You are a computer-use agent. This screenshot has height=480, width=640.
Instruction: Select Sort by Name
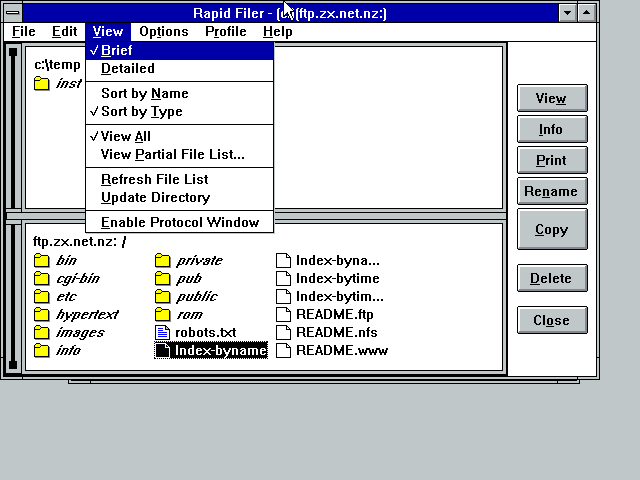point(180,93)
